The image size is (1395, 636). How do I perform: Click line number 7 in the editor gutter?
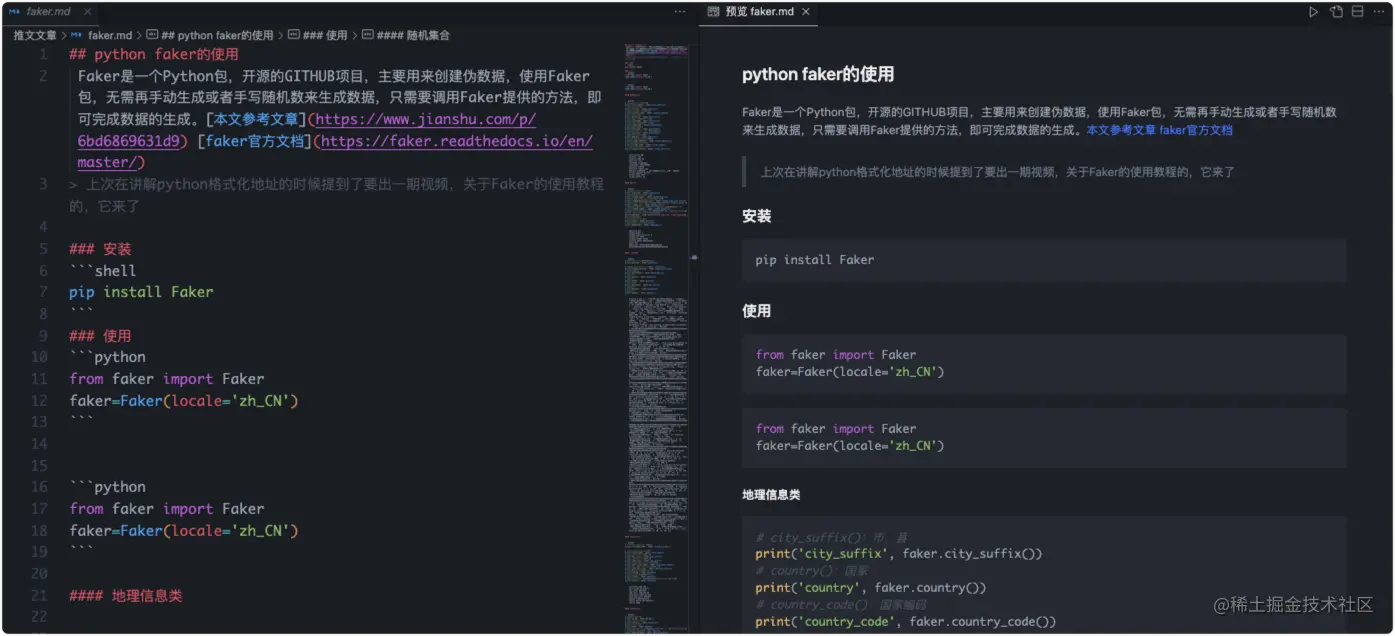43,292
